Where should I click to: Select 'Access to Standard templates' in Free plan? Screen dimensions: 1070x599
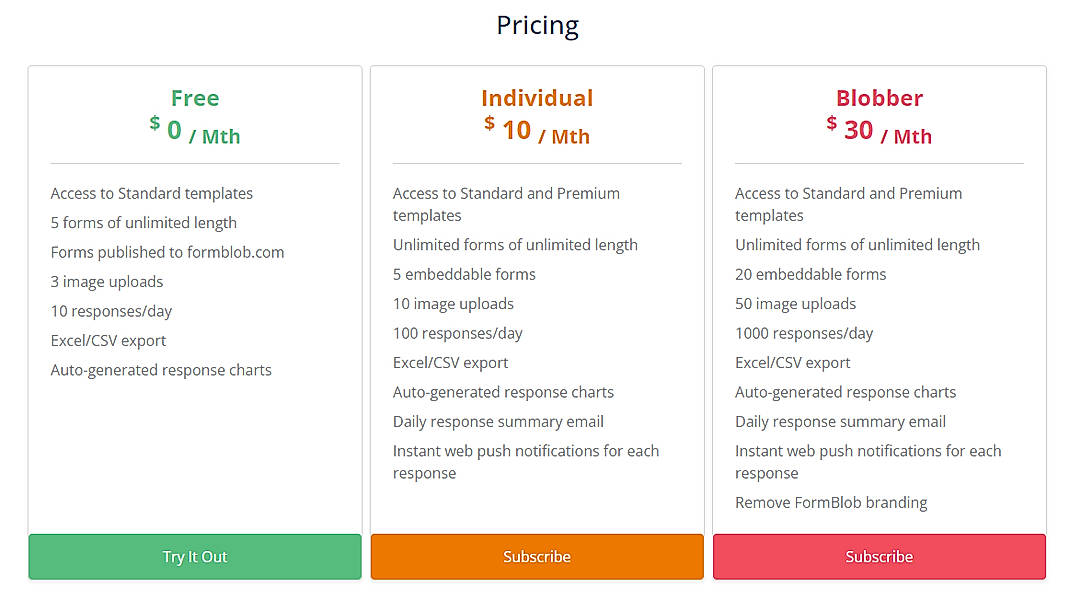(x=151, y=193)
